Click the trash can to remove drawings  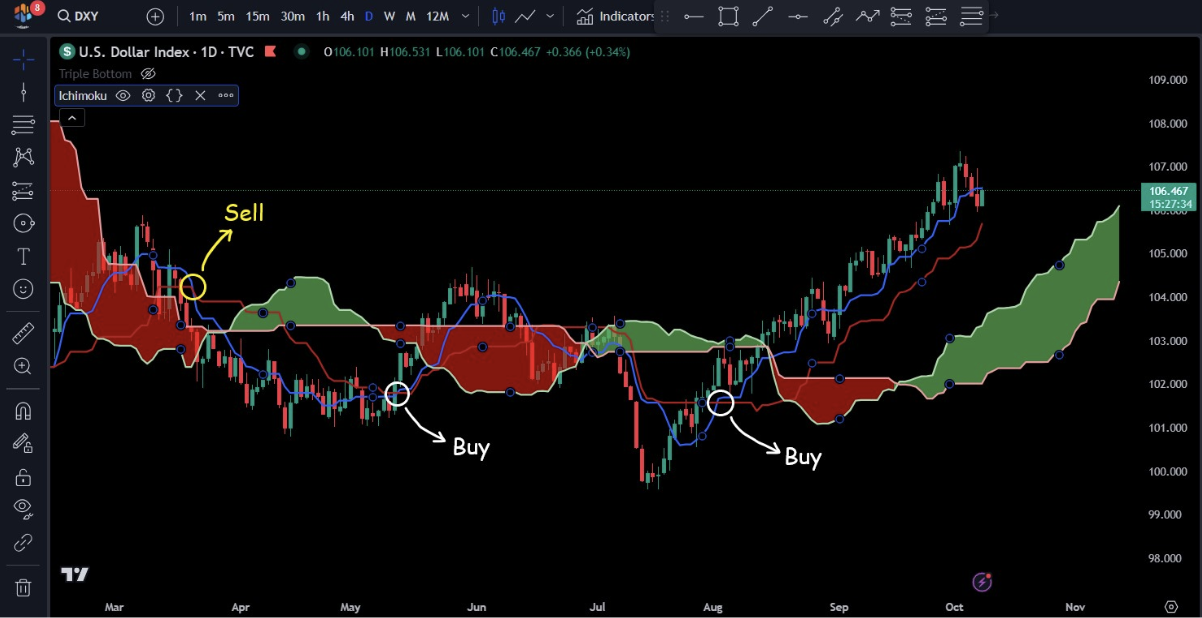click(23, 587)
